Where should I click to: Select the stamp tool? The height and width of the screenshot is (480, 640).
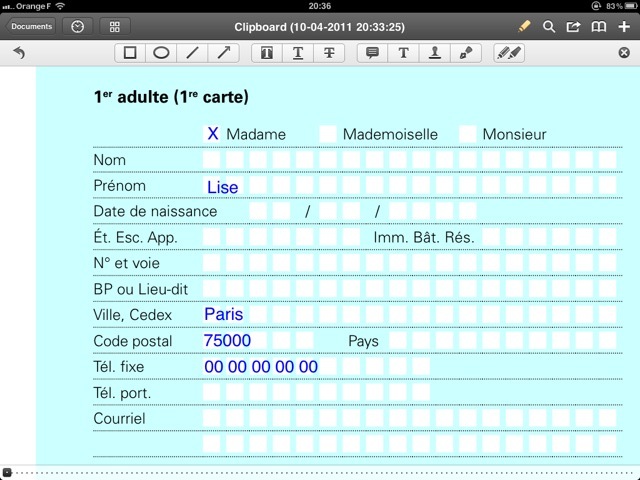[435, 53]
